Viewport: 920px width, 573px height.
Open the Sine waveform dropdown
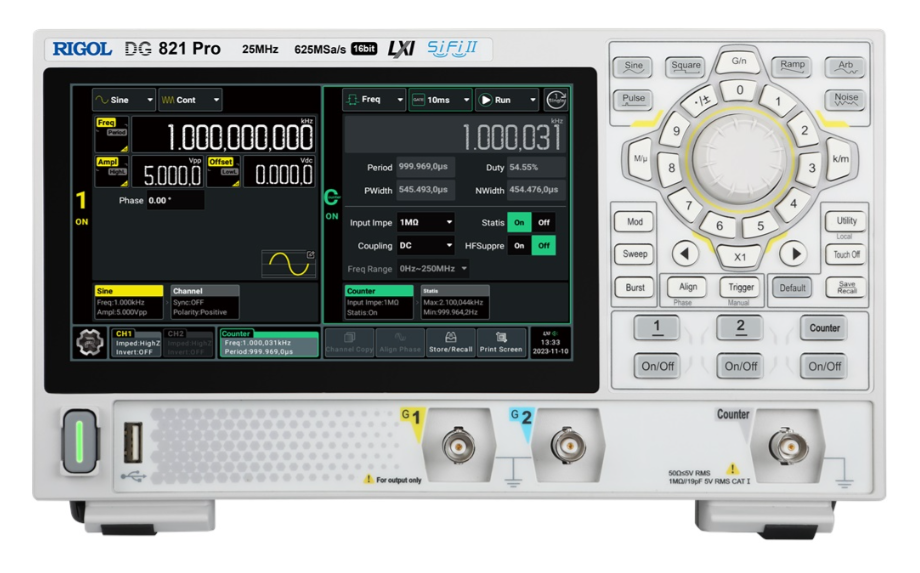pos(124,101)
